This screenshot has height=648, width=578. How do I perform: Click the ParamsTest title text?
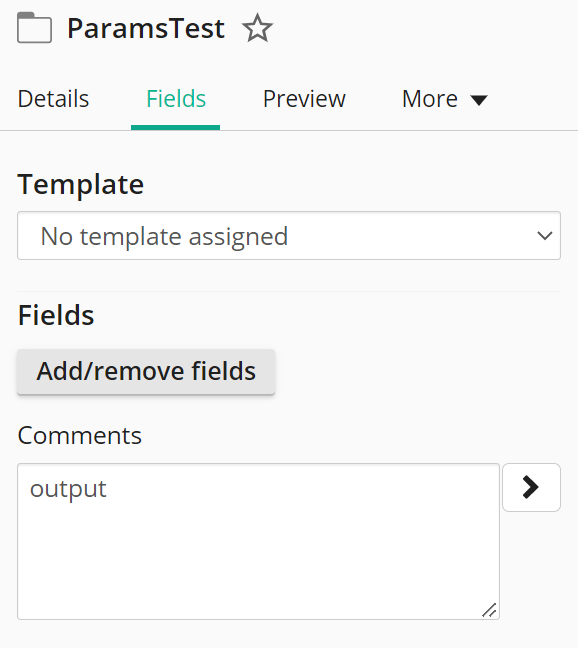(x=146, y=28)
